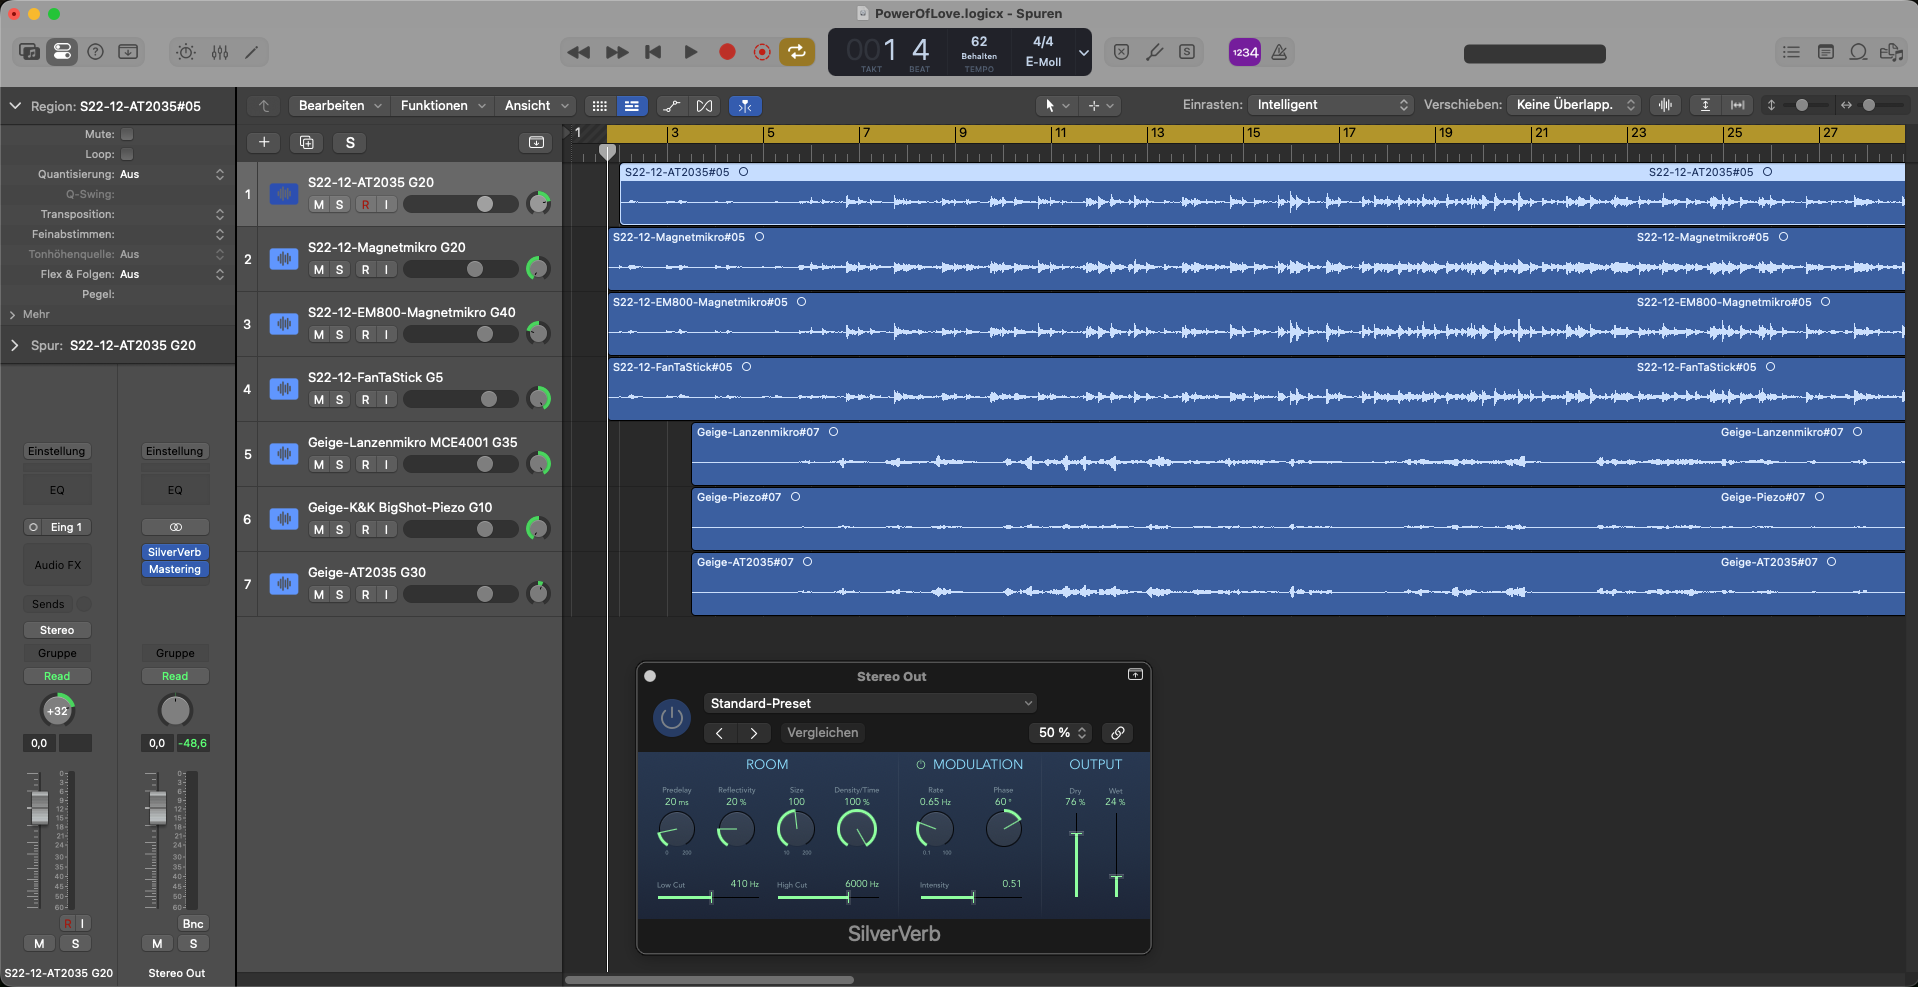Click the add new track plus button
This screenshot has width=1918, height=987.
pyautogui.click(x=264, y=143)
